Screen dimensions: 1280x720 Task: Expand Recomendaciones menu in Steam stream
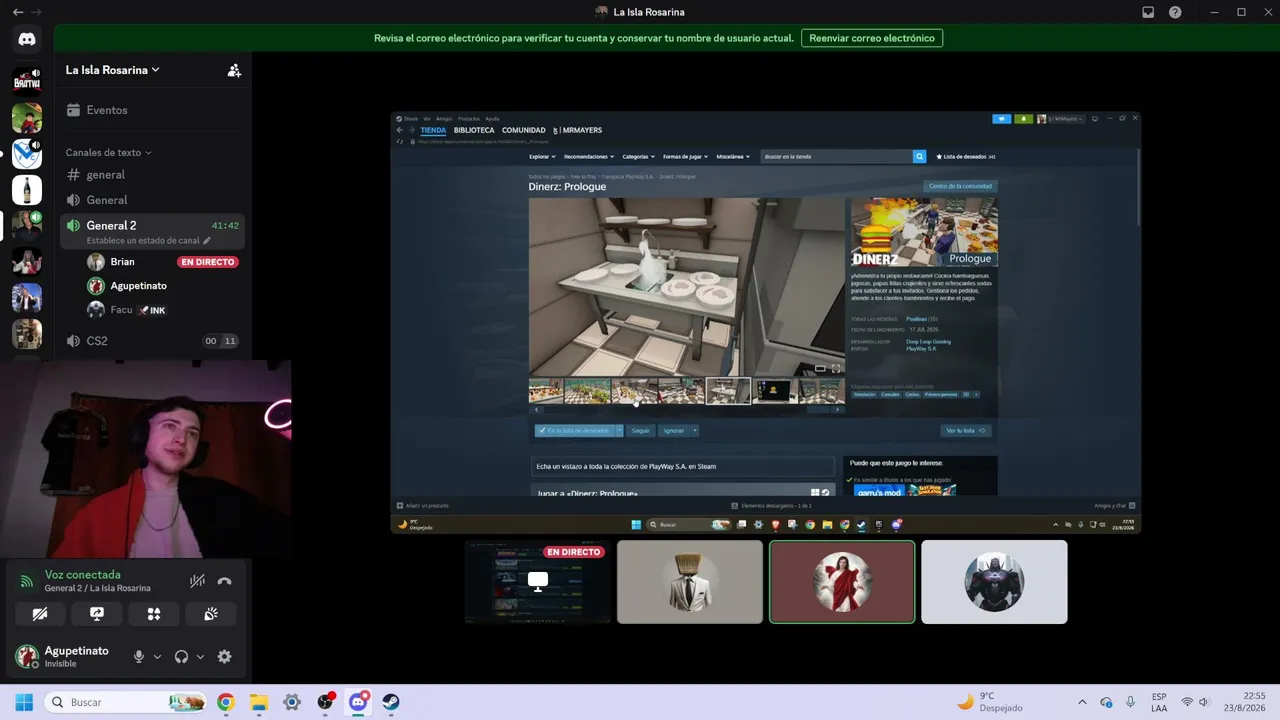coord(589,157)
